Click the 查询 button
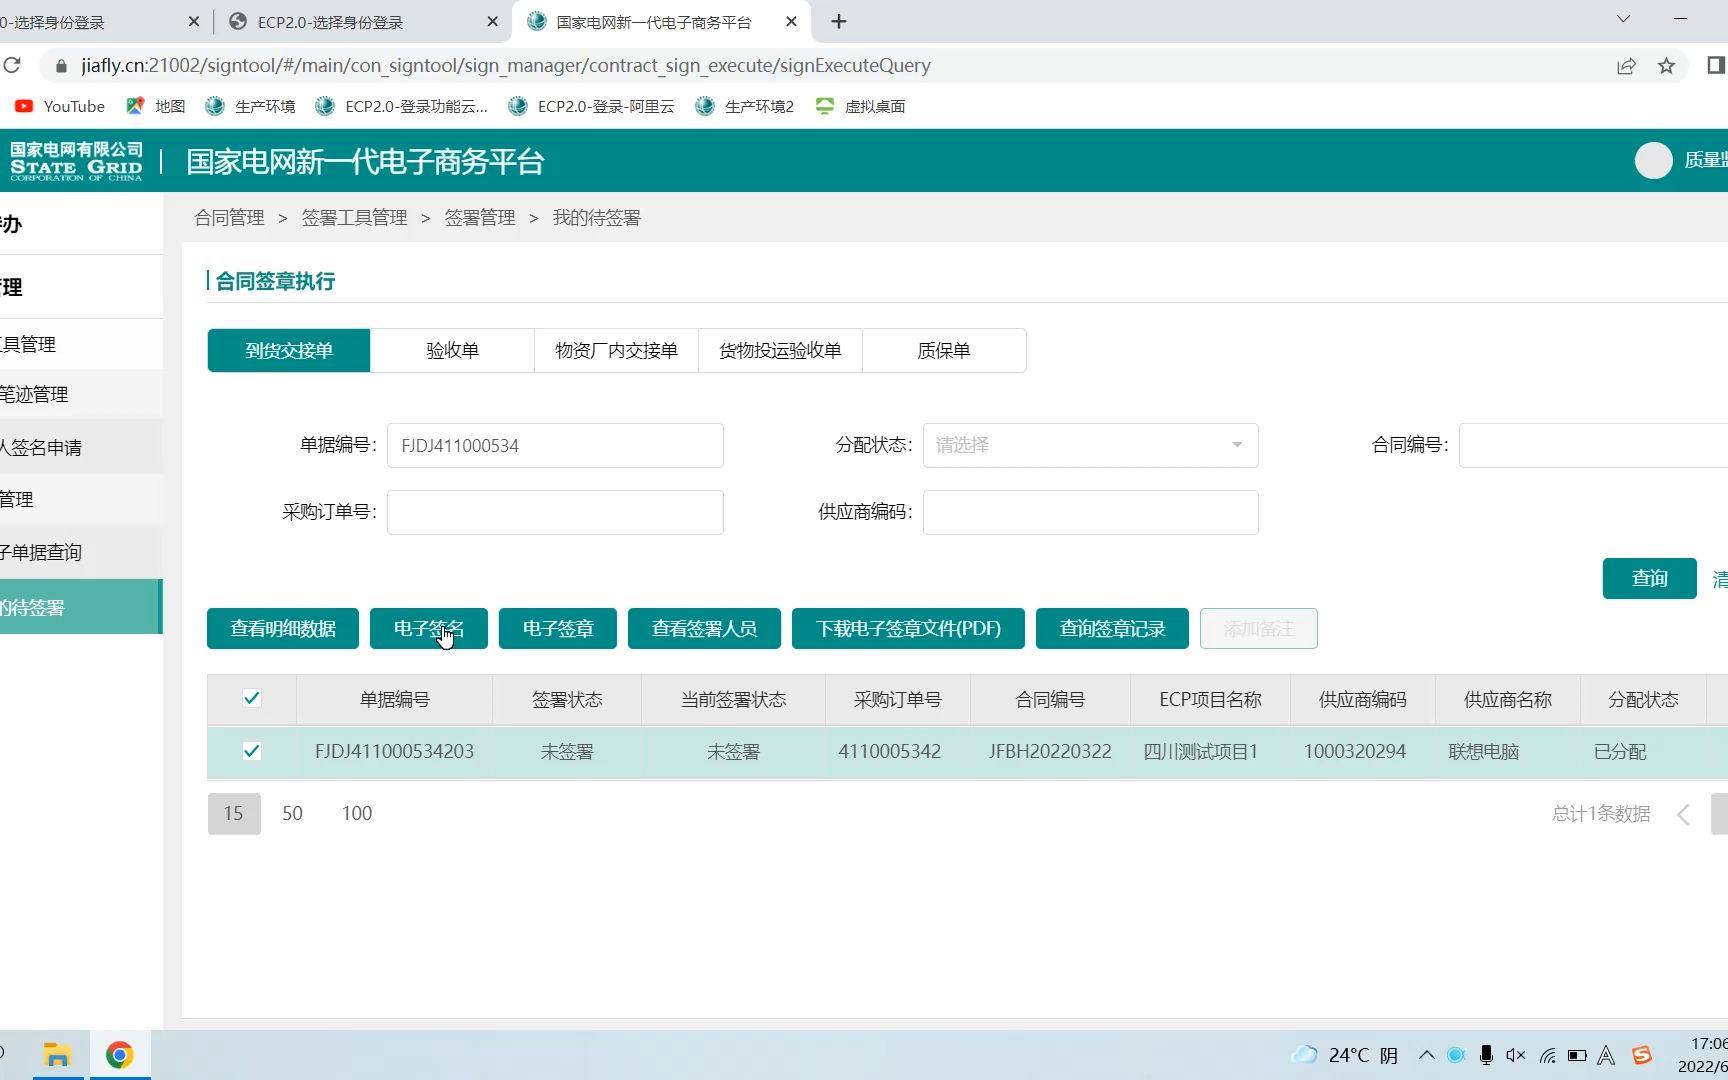The image size is (1728, 1080). 1649,578
